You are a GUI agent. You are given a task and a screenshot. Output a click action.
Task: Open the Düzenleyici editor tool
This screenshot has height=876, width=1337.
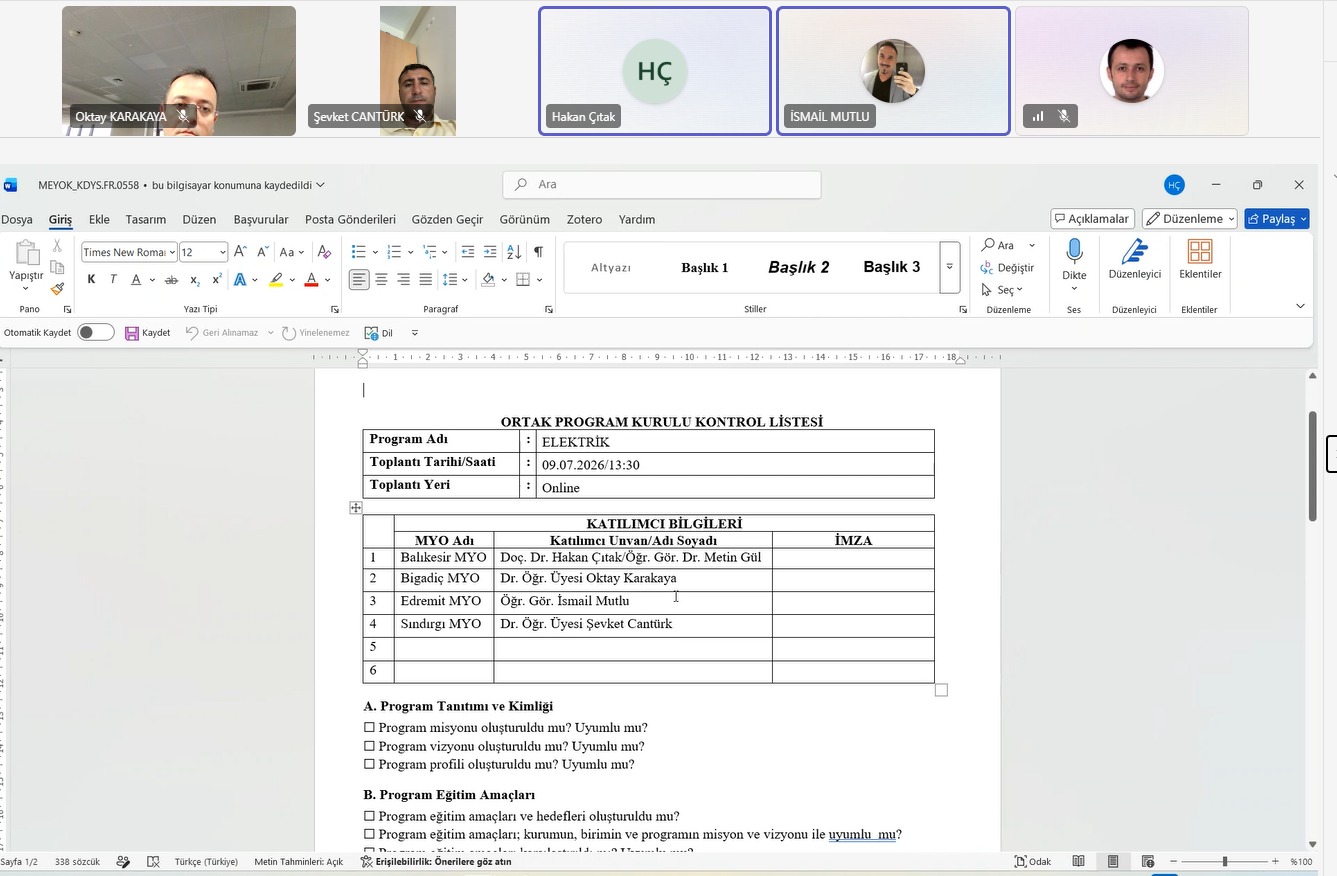point(1135,260)
